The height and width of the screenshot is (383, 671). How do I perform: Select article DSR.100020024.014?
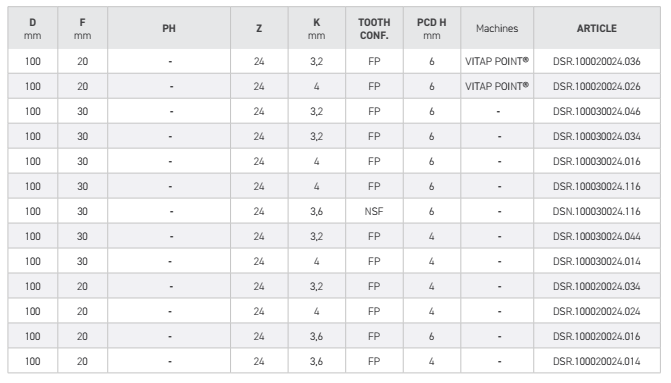click(x=597, y=361)
